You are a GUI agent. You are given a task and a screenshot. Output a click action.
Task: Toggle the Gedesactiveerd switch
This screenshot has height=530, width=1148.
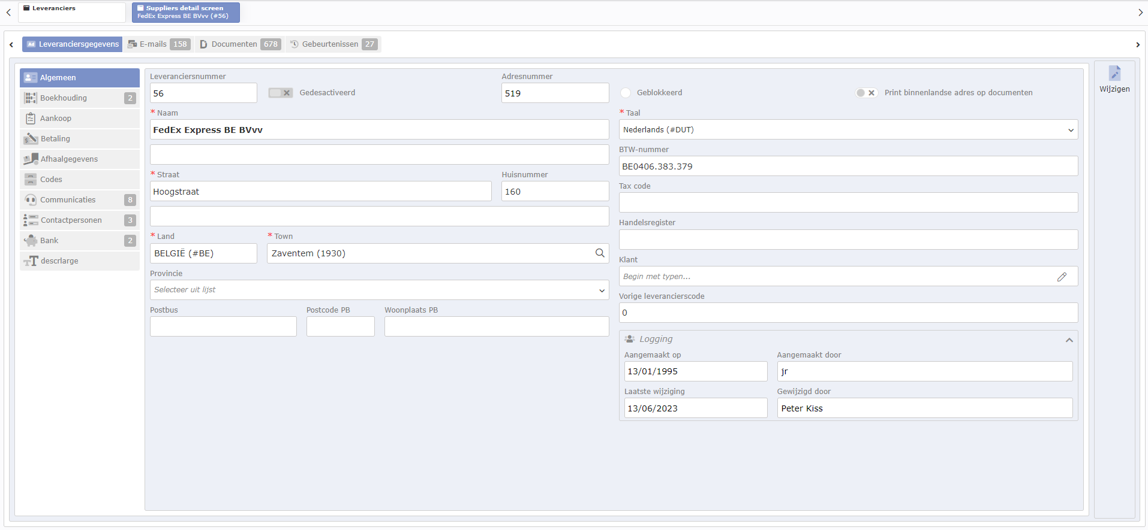(280, 93)
